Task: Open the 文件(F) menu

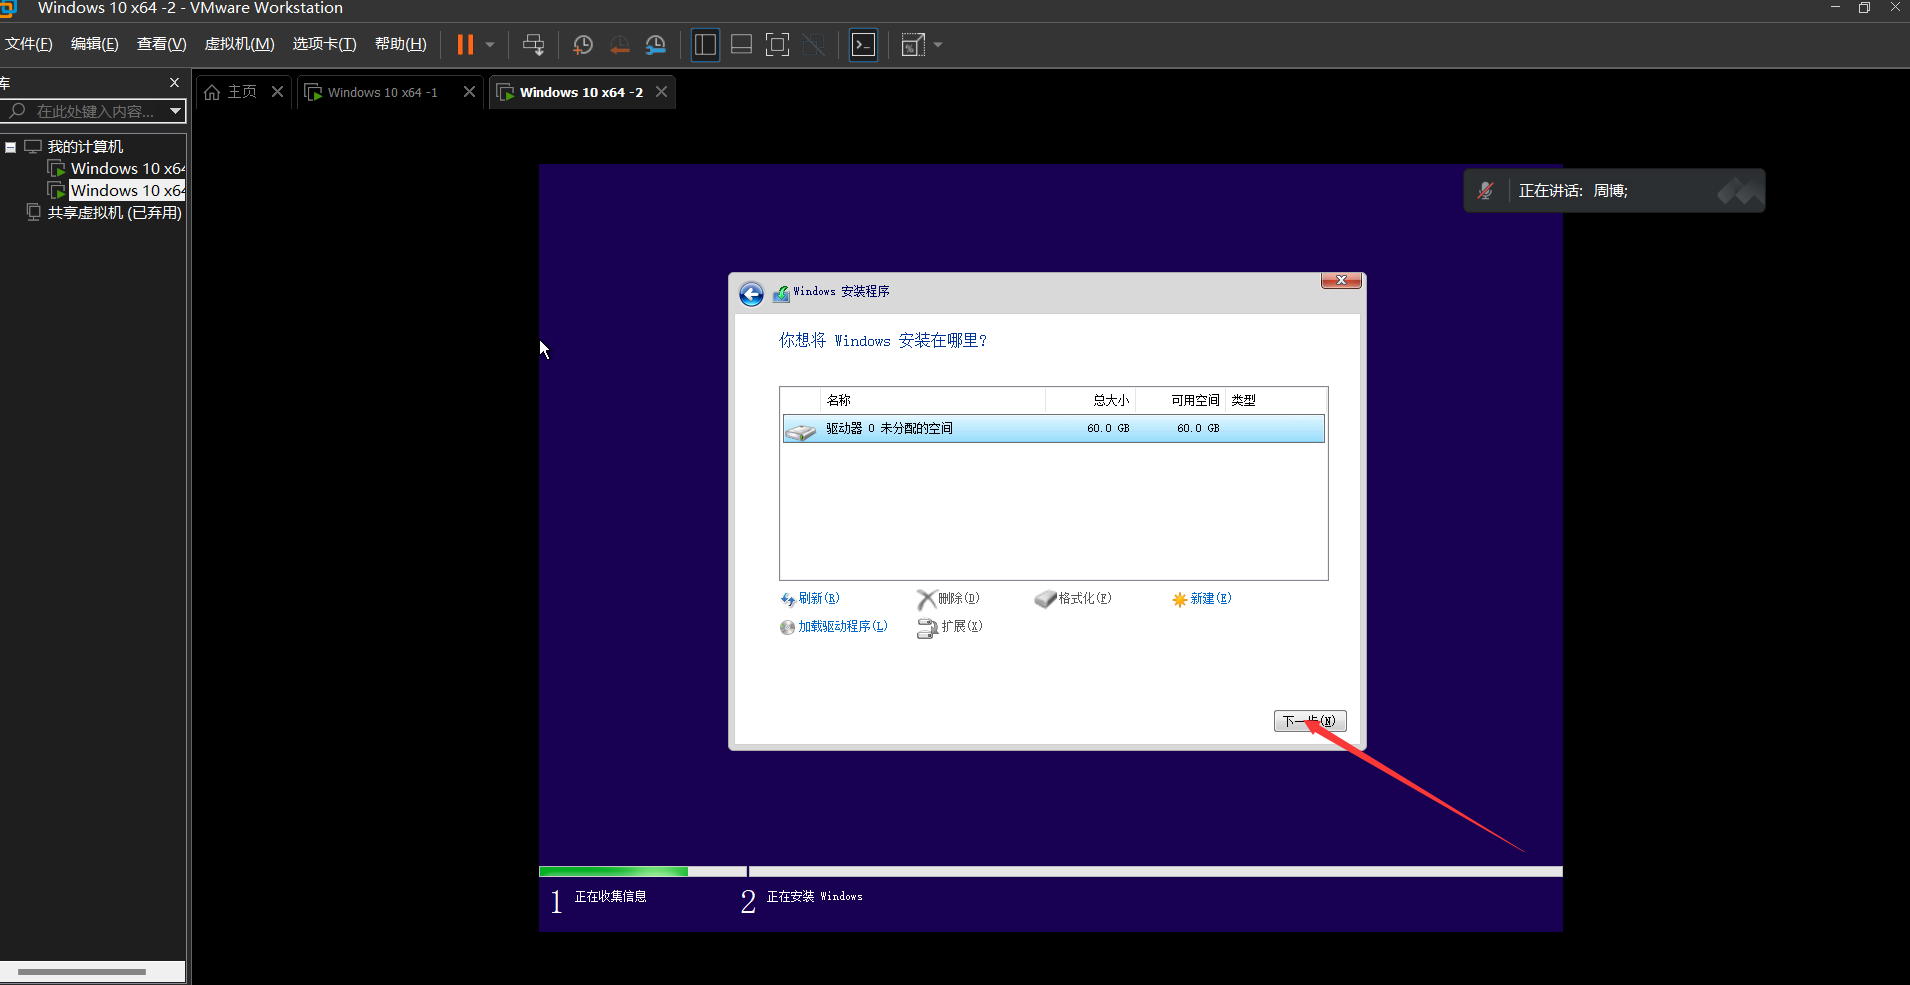Action: (x=29, y=44)
